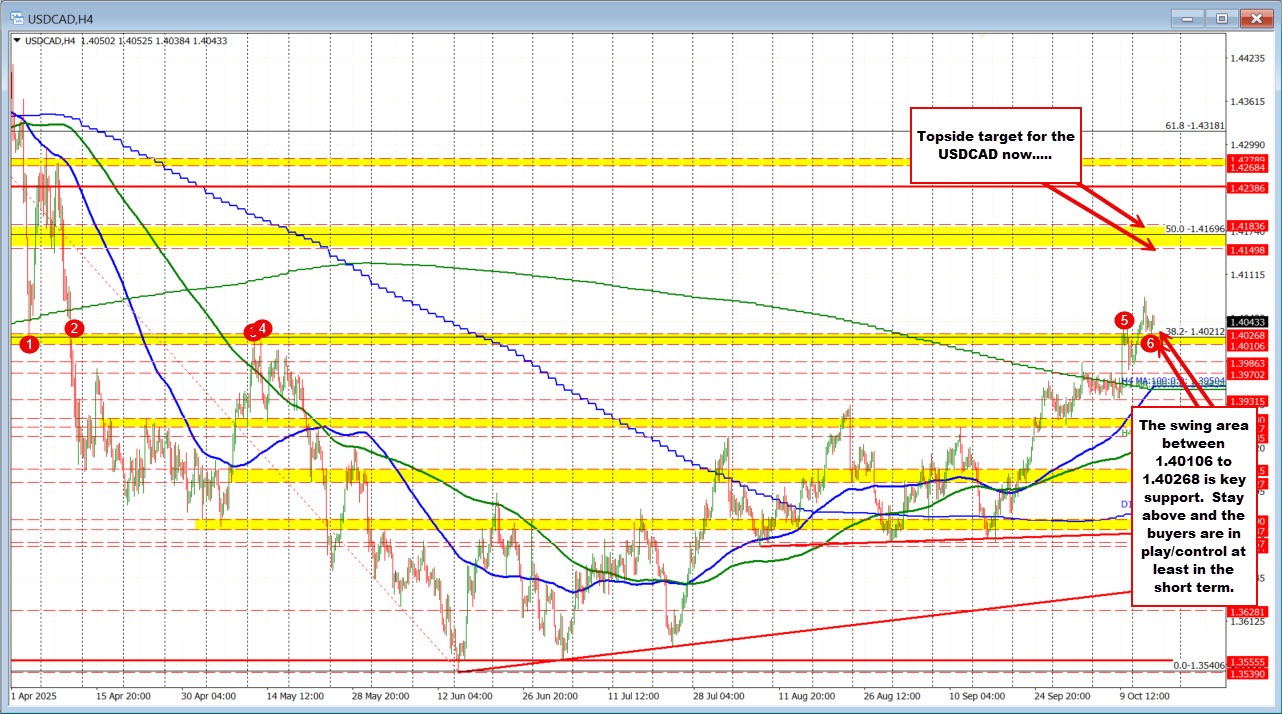This screenshot has width=1282, height=714.
Task: Click the '9 Oct 12:00' date on time axis
Action: pos(1143,694)
